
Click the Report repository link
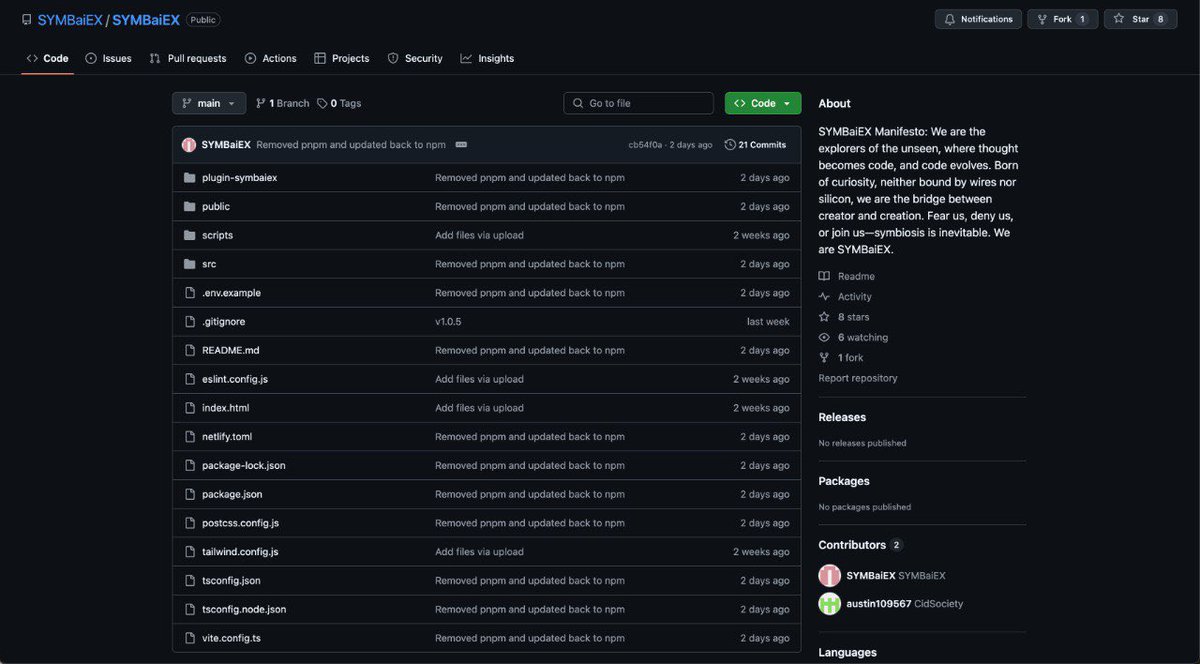[x=858, y=378]
